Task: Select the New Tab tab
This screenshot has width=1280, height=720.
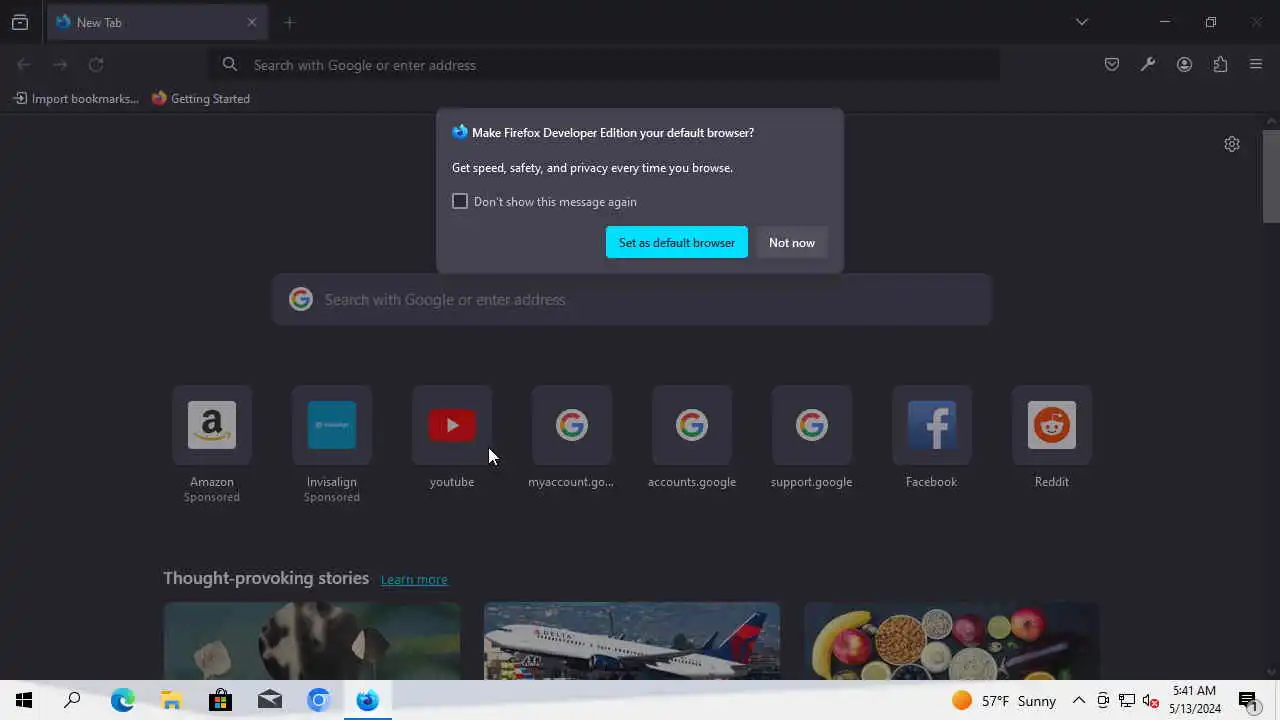Action: click(155, 22)
